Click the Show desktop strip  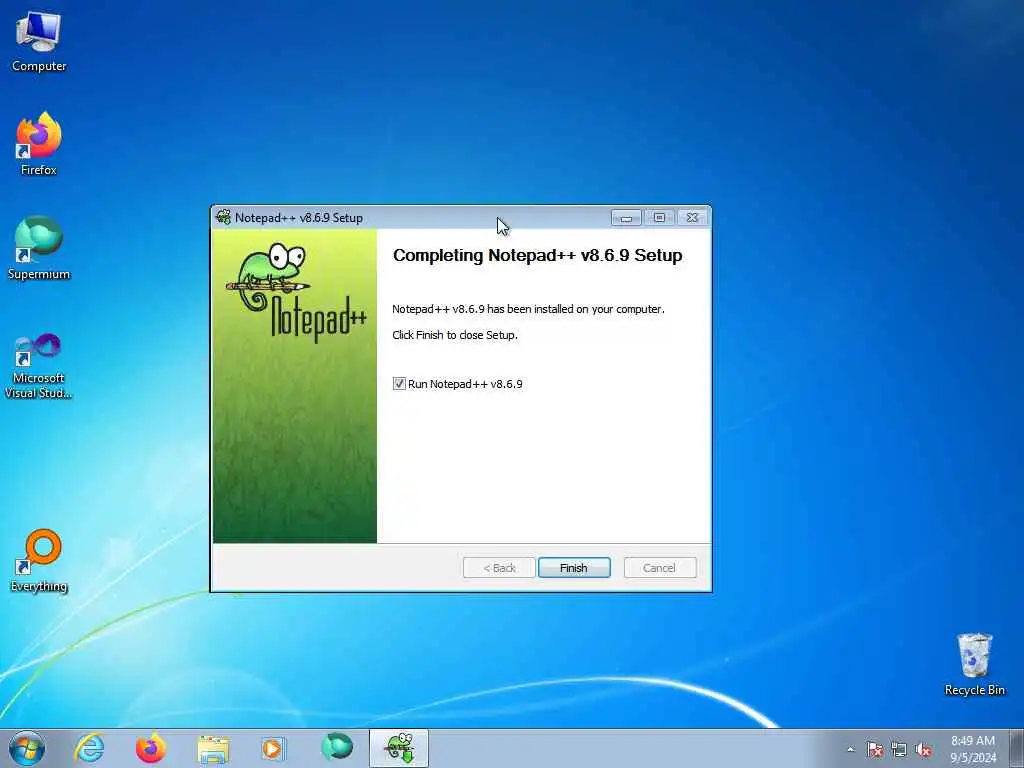pyautogui.click(x=1017, y=748)
